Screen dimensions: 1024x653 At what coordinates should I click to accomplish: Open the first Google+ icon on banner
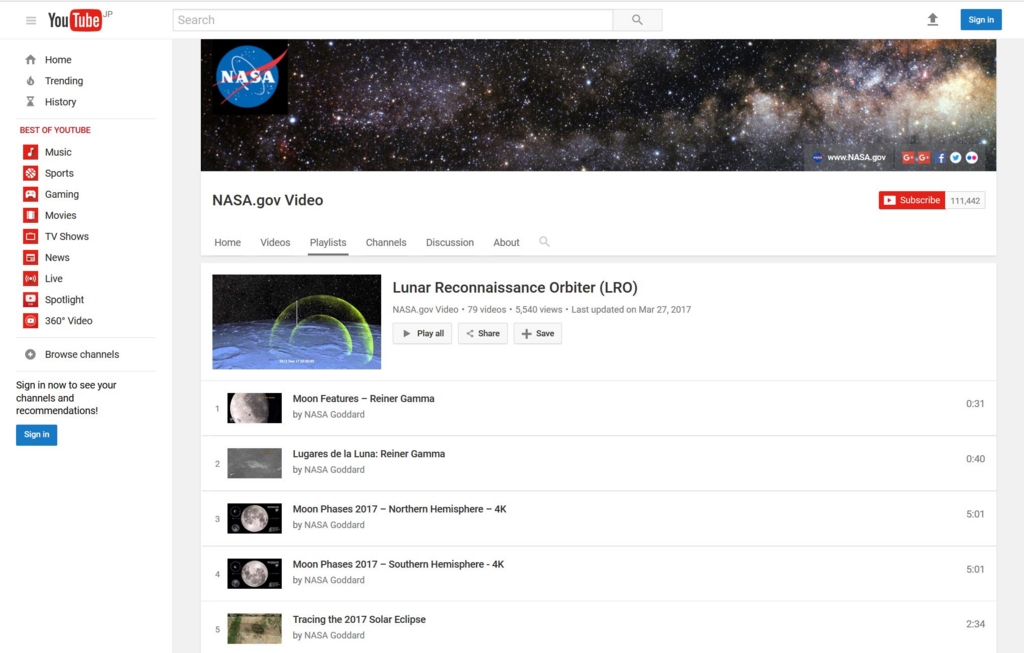click(x=908, y=157)
